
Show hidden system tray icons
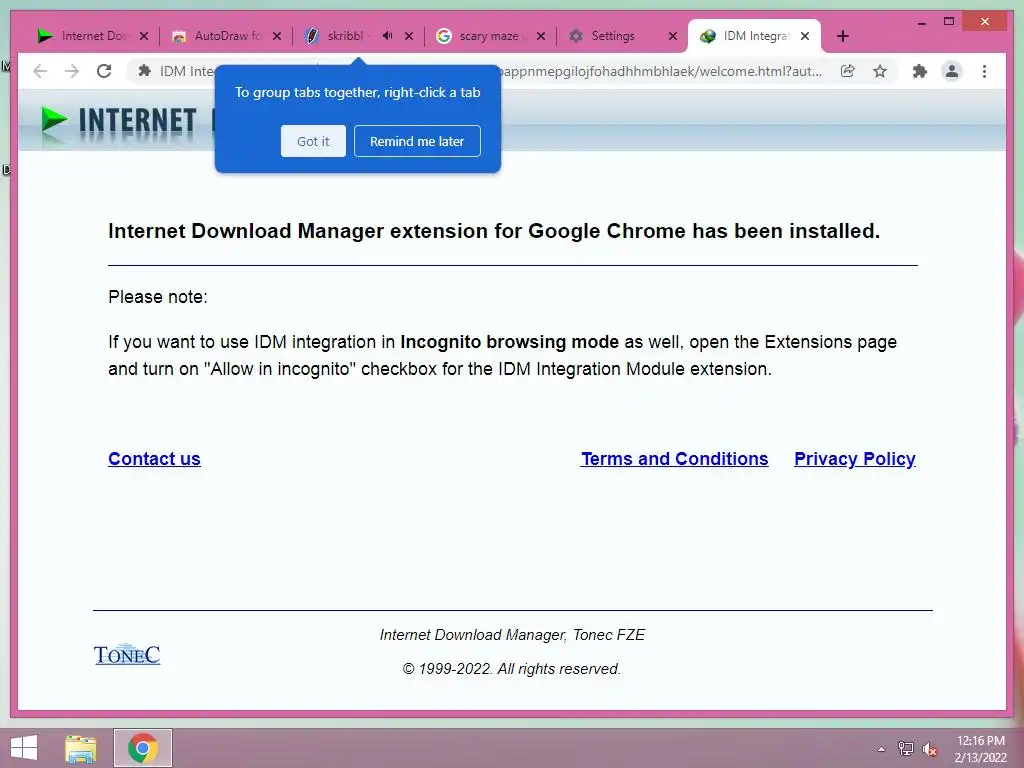tap(881, 748)
